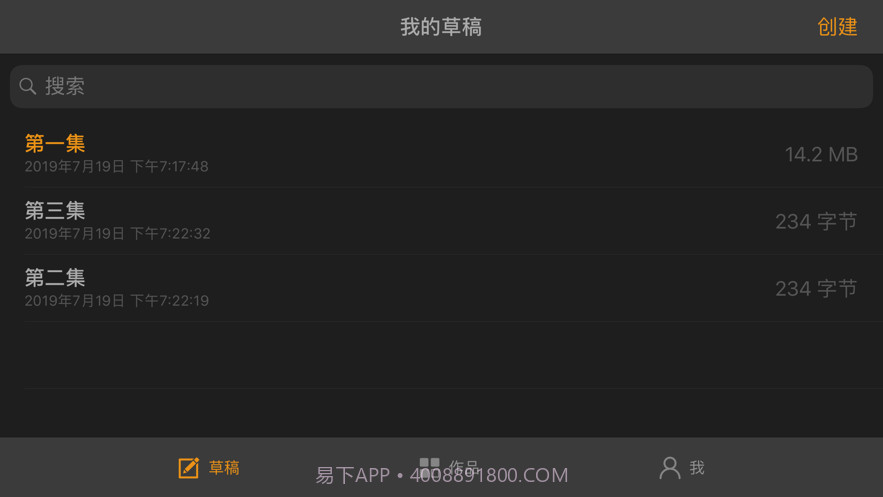Click the magnifier icon in the search bar
This screenshot has width=883, height=497.
(28, 86)
